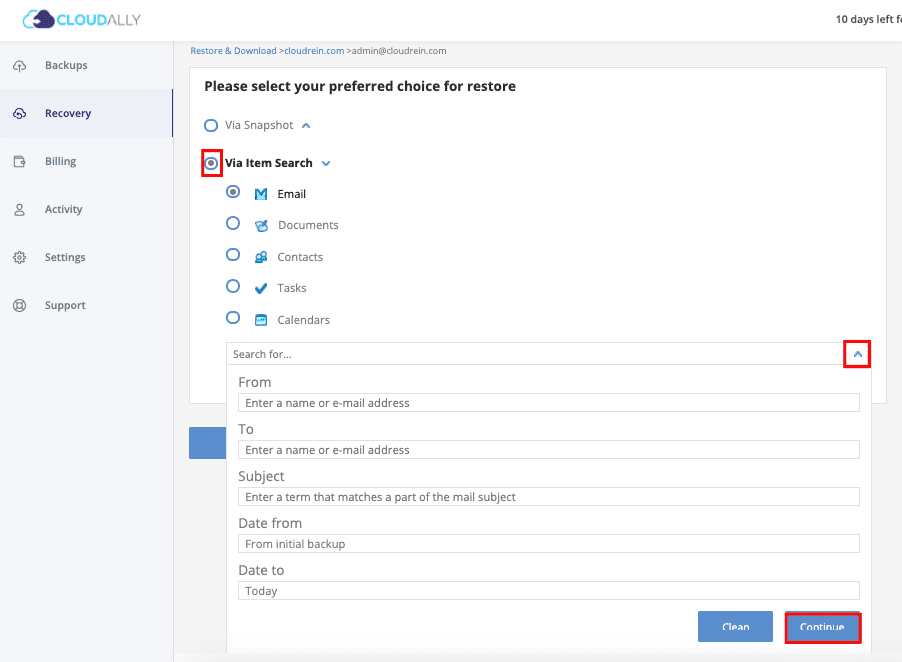Follow the Restore & Download breadcrumb link
902x662 pixels.
(233, 51)
